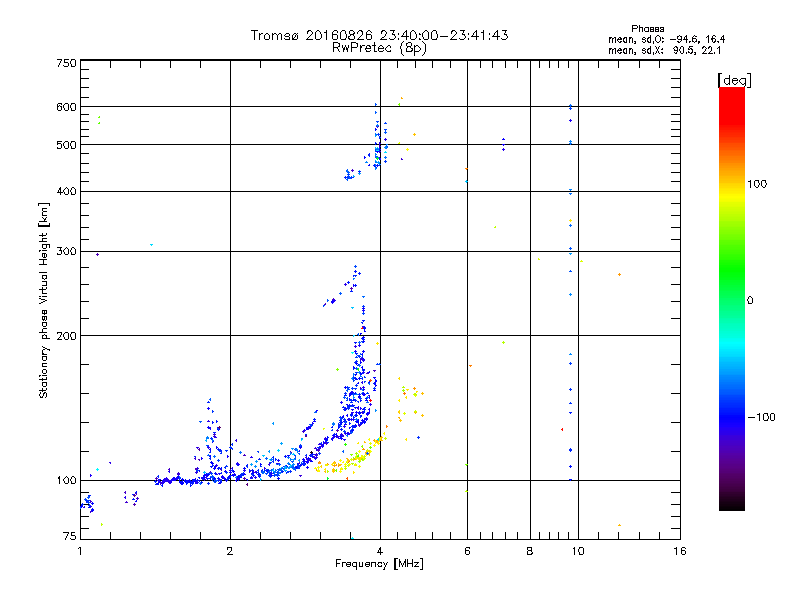
Task: Click the colorbar tick label '100'
Action: [757, 184]
